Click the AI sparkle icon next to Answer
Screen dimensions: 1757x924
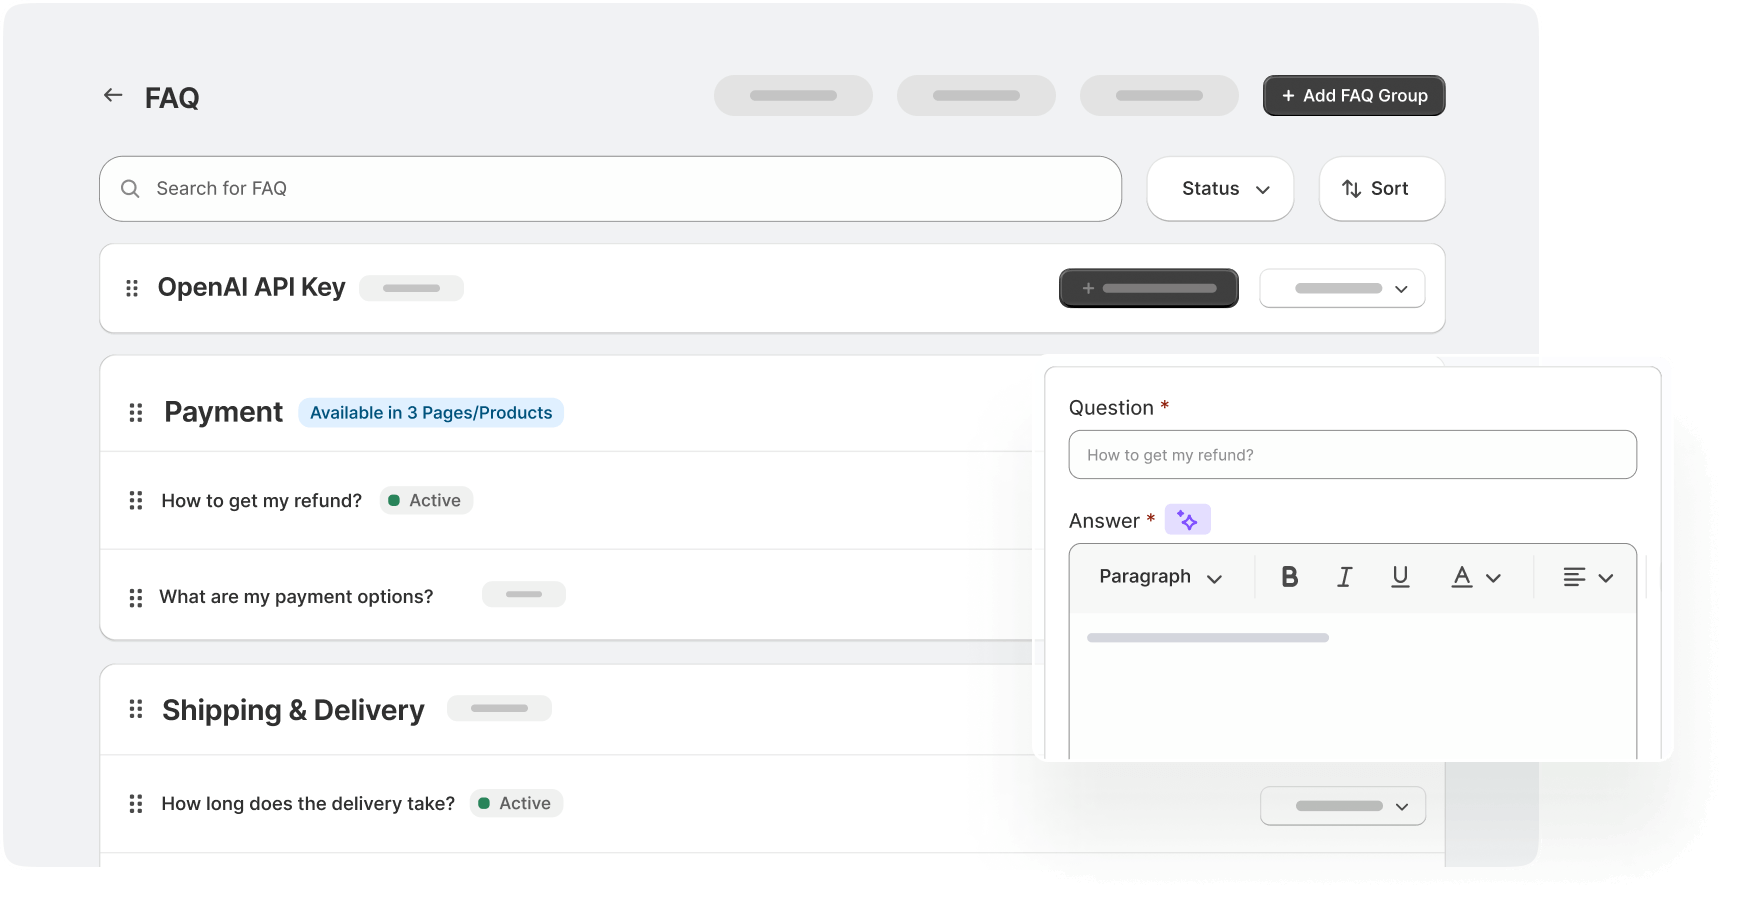tap(1188, 519)
